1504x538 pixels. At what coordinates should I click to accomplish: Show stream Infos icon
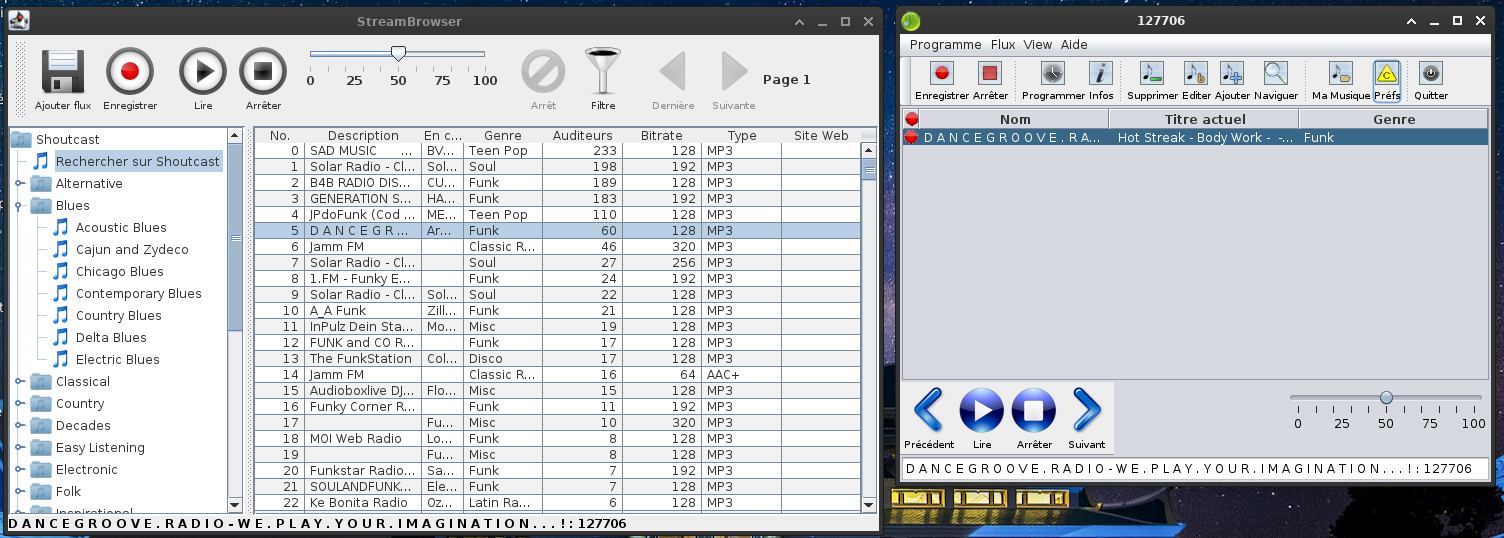1101,73
